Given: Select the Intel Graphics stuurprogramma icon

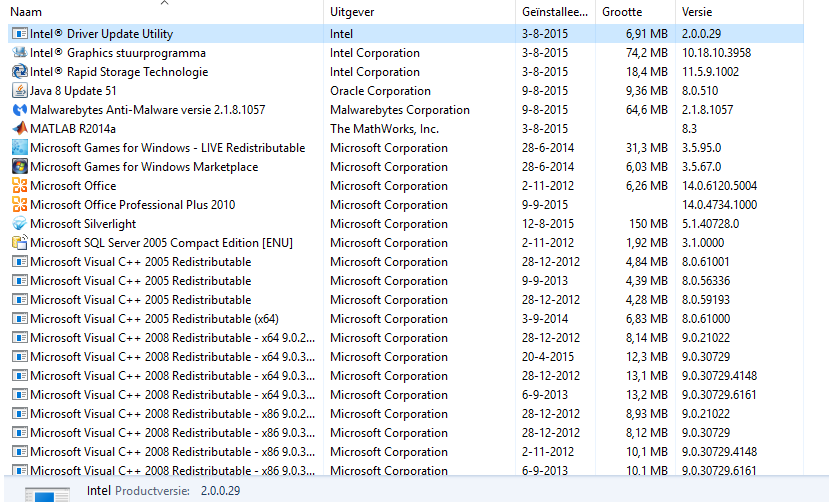Looking at the screenshot, I should (x=20, y=53).
